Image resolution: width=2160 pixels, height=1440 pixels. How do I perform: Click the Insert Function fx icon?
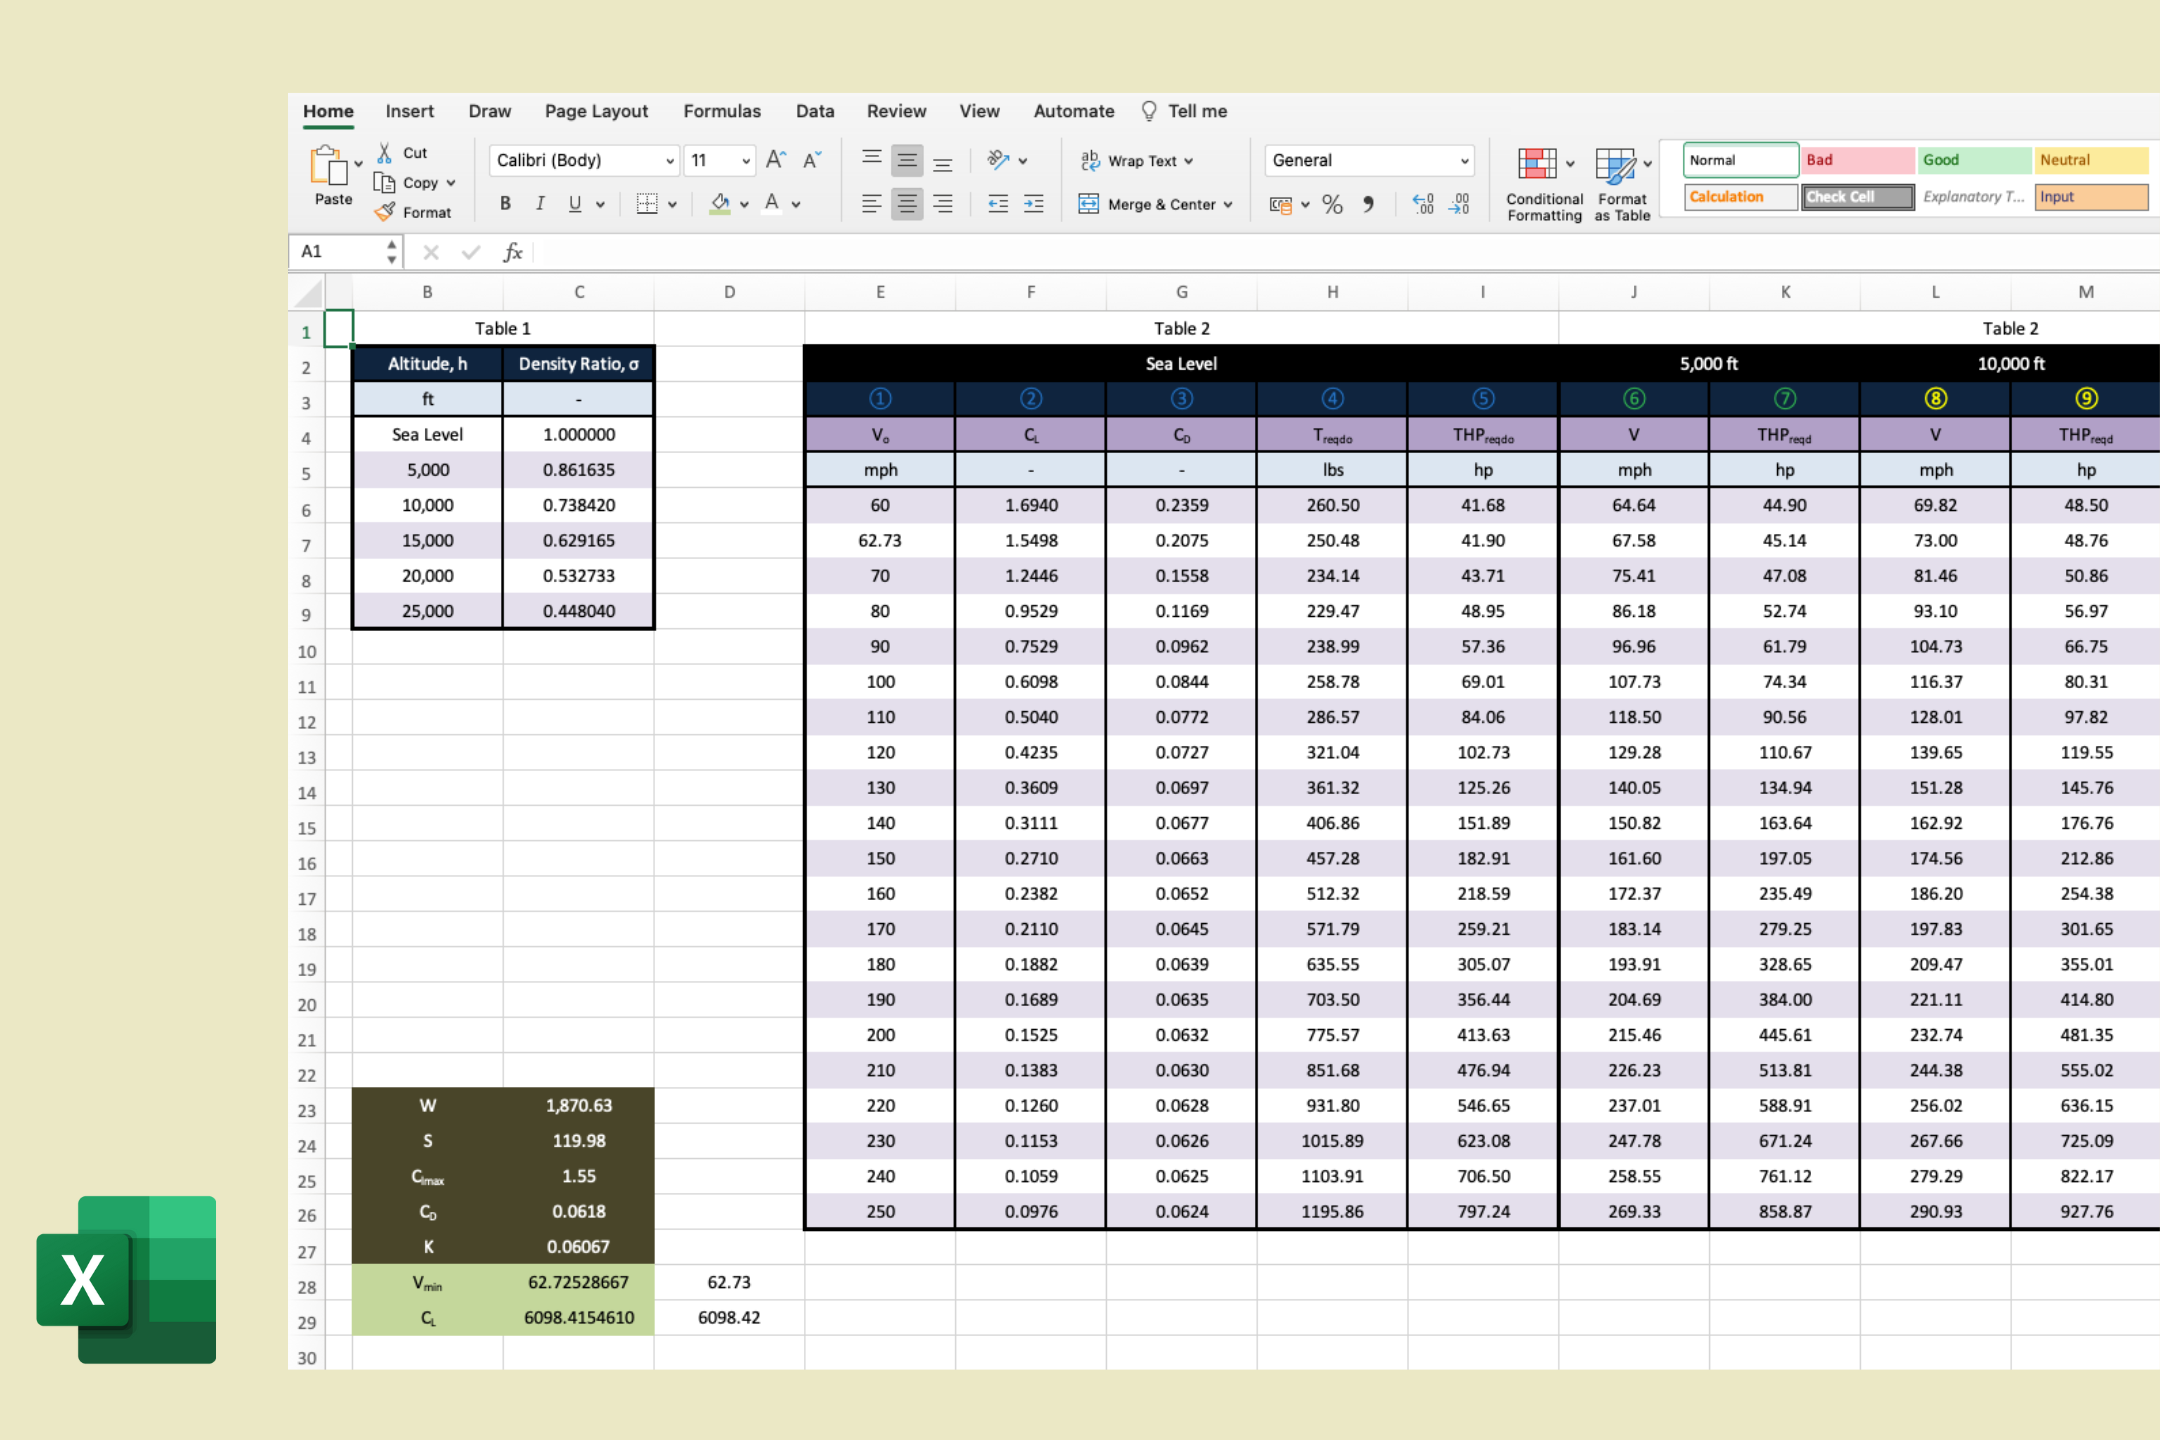pyautogui.click(x=513, y=252)
